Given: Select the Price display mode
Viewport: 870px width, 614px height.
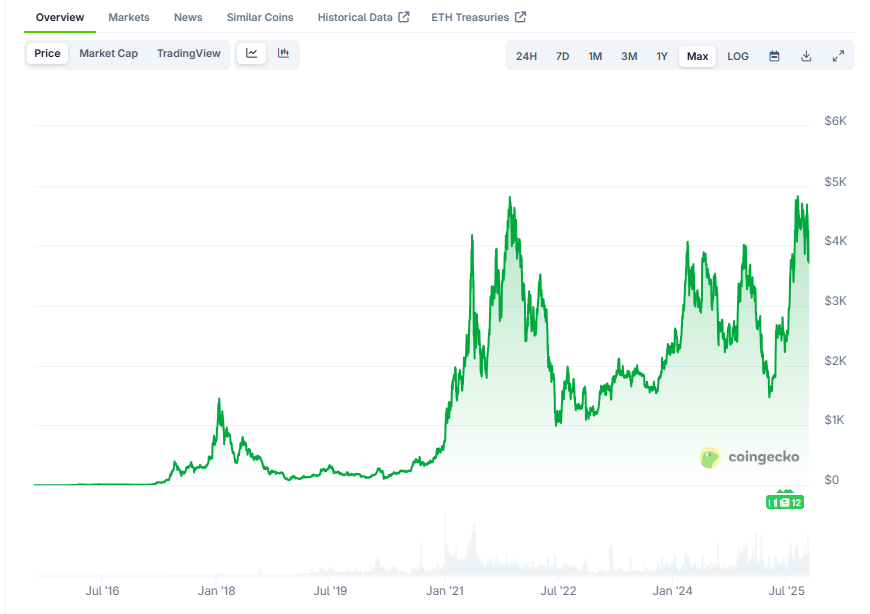Looking at the screenshot, I should (x=47, y=54).
